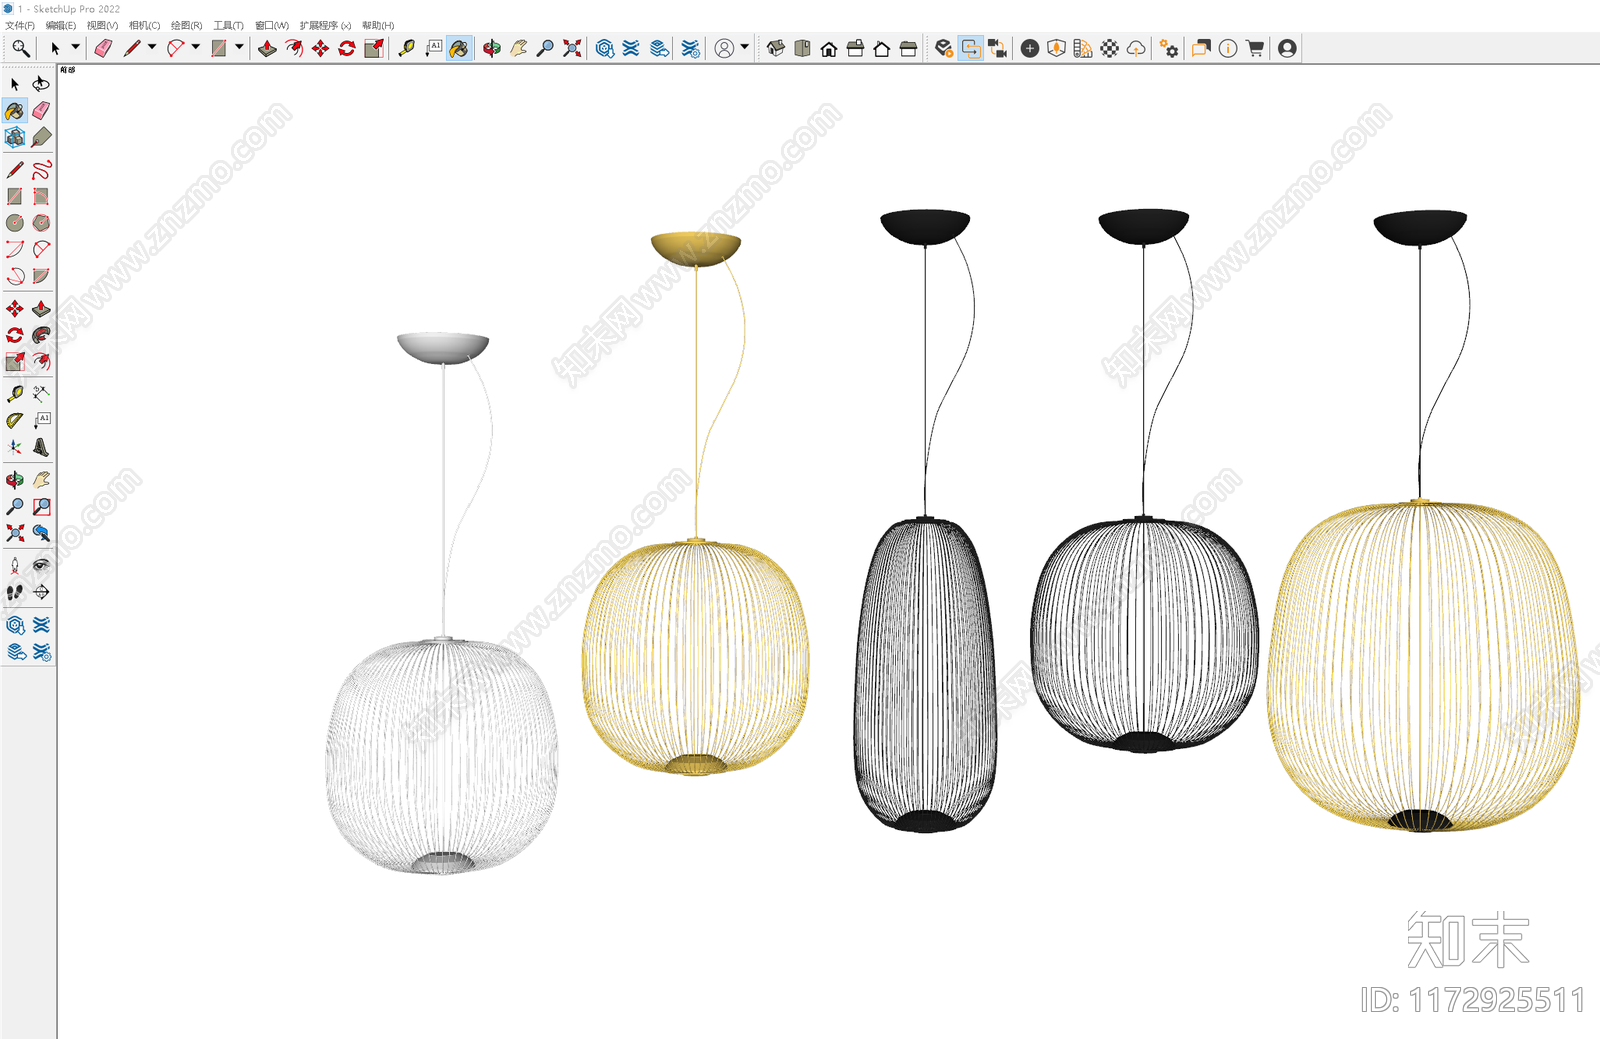The height and width of the screenshot is (1039, 1600).
Task: Choose the Rotated Rectangle tool in left palette
Action: click(x=41, y=196)
